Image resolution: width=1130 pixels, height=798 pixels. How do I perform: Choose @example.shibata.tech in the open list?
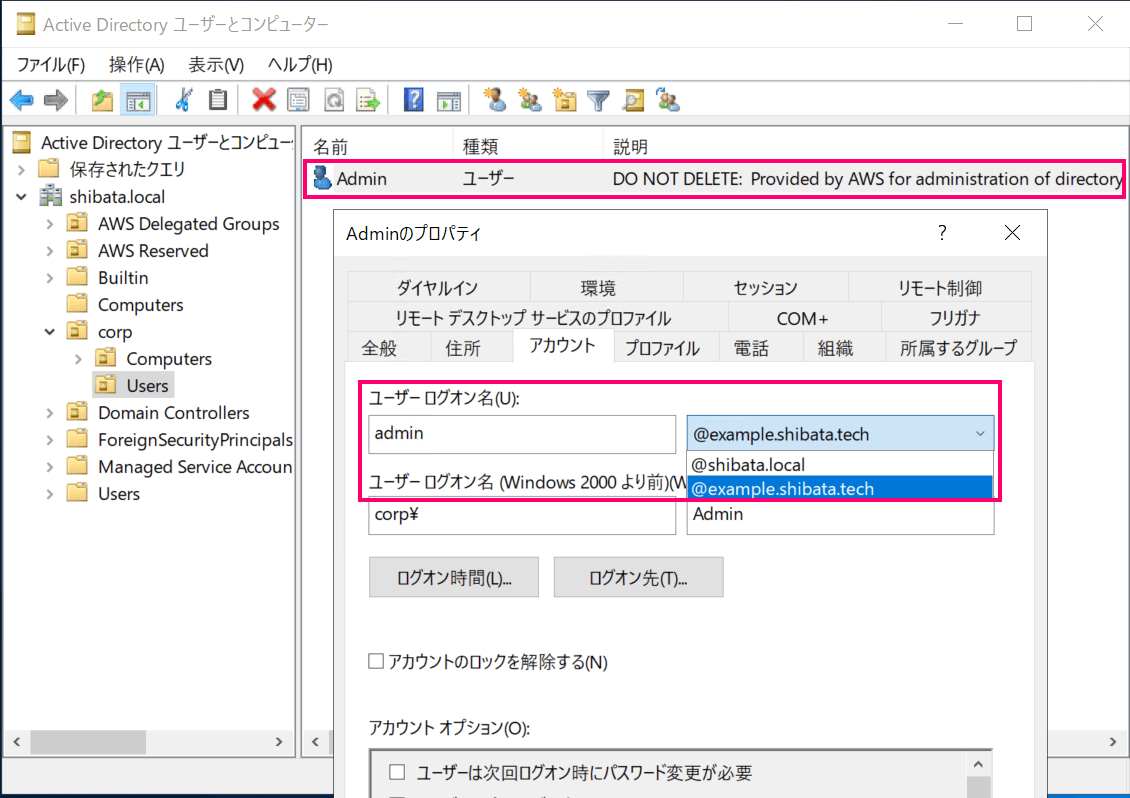pos(840,489)
